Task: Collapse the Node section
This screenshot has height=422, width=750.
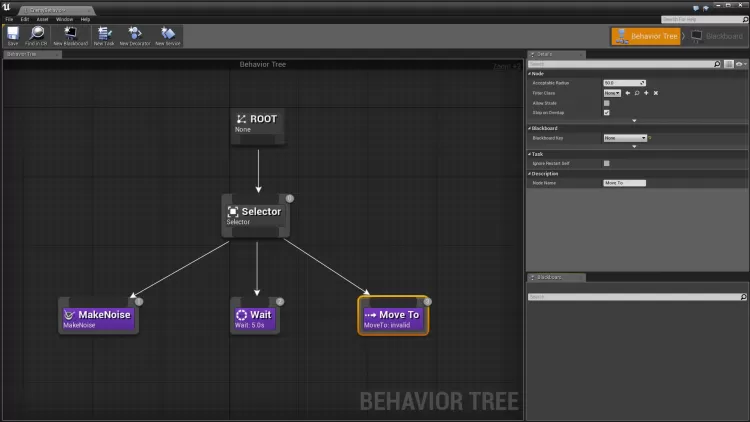Action: coord(529,74)
